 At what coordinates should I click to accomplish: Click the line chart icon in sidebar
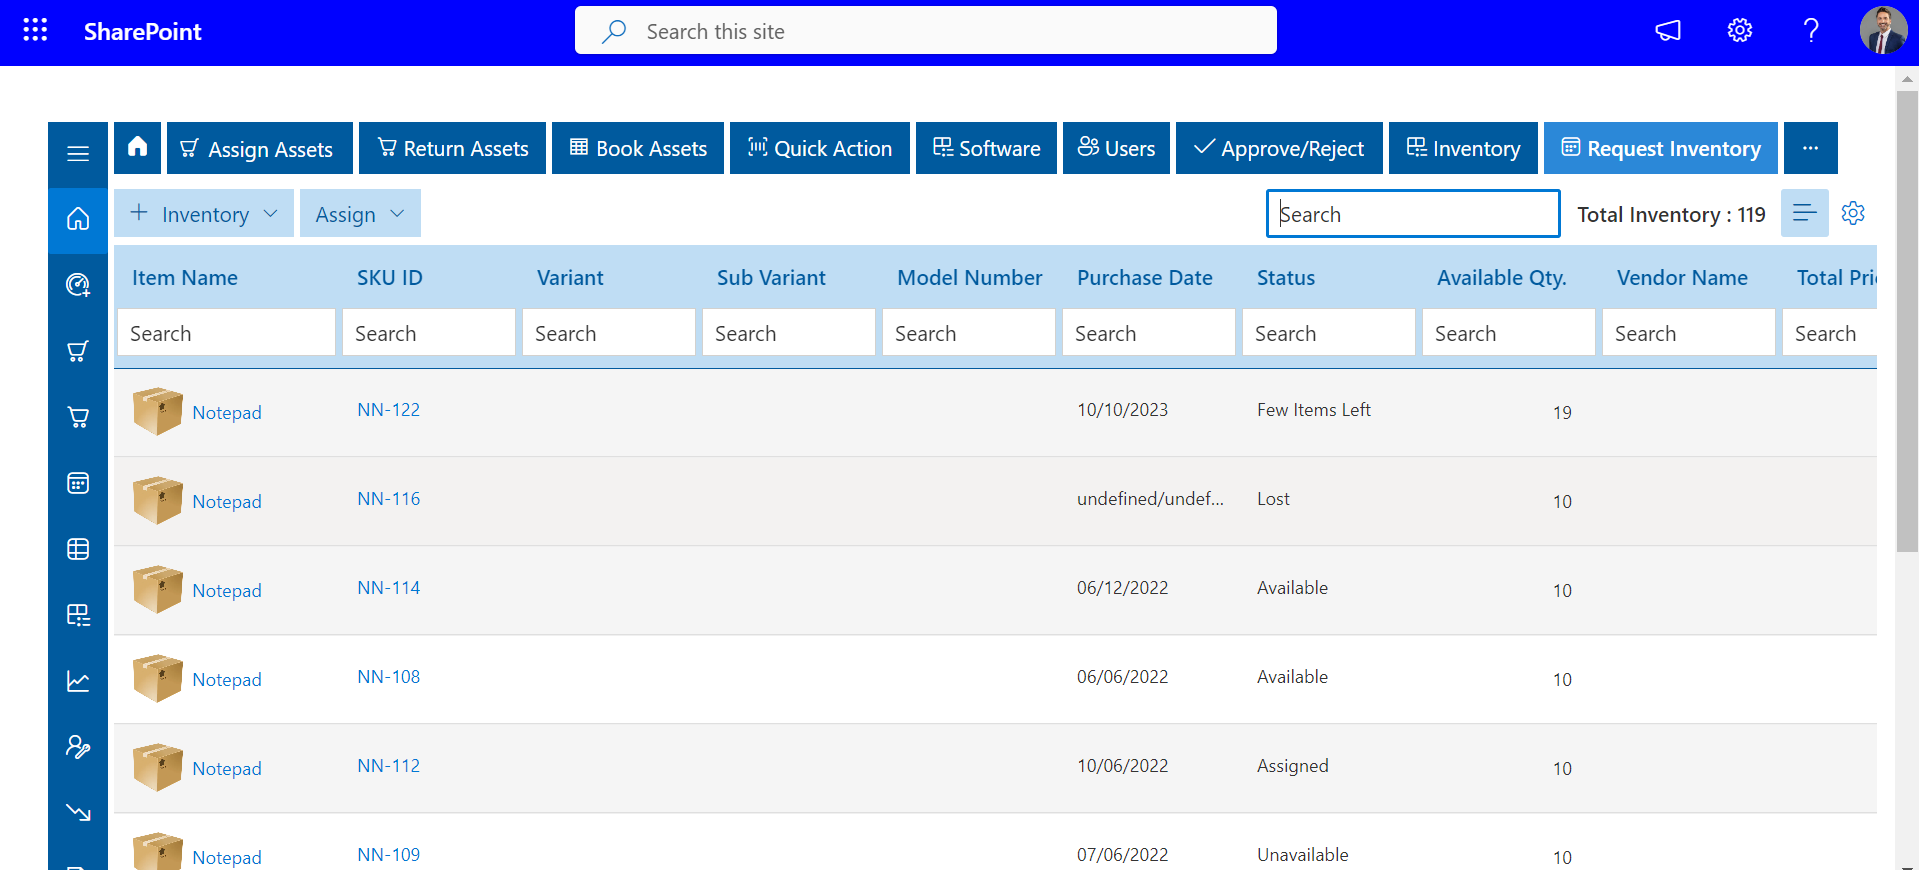pos(78,681)
